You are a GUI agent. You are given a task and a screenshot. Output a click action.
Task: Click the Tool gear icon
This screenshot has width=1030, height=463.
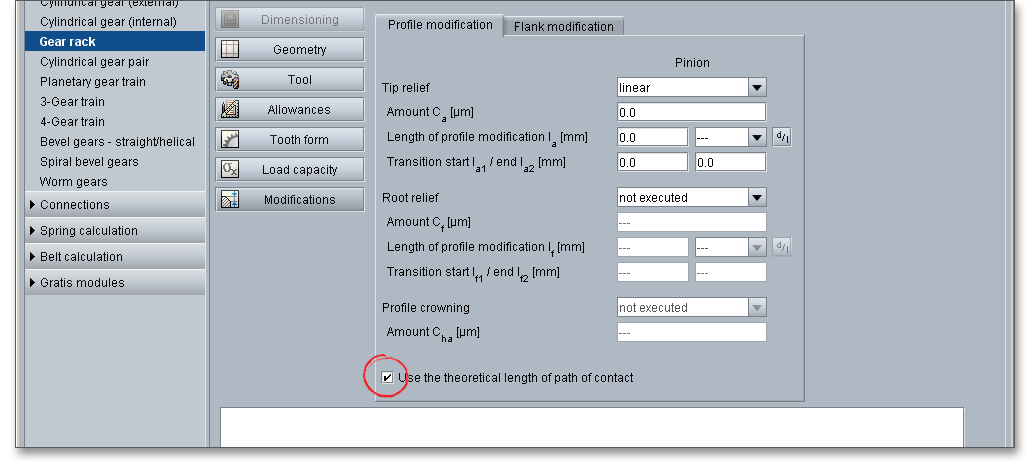point(229,80)
